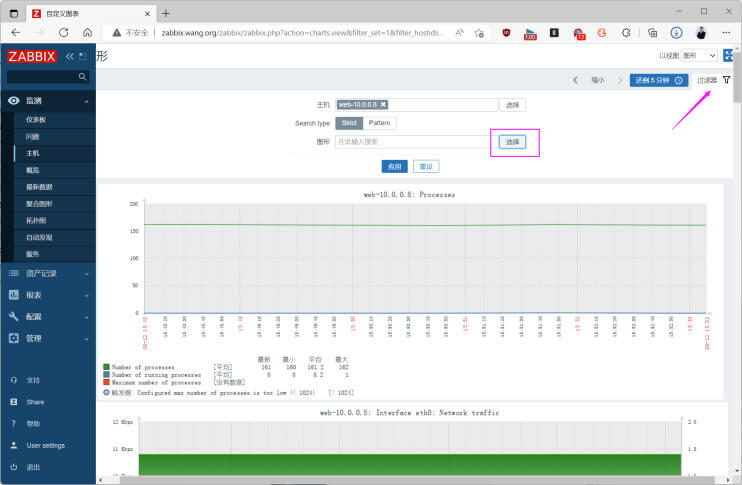The image size is (742, 485).
Task: Click the browser home icon
Action: click(x=88, y=33)
